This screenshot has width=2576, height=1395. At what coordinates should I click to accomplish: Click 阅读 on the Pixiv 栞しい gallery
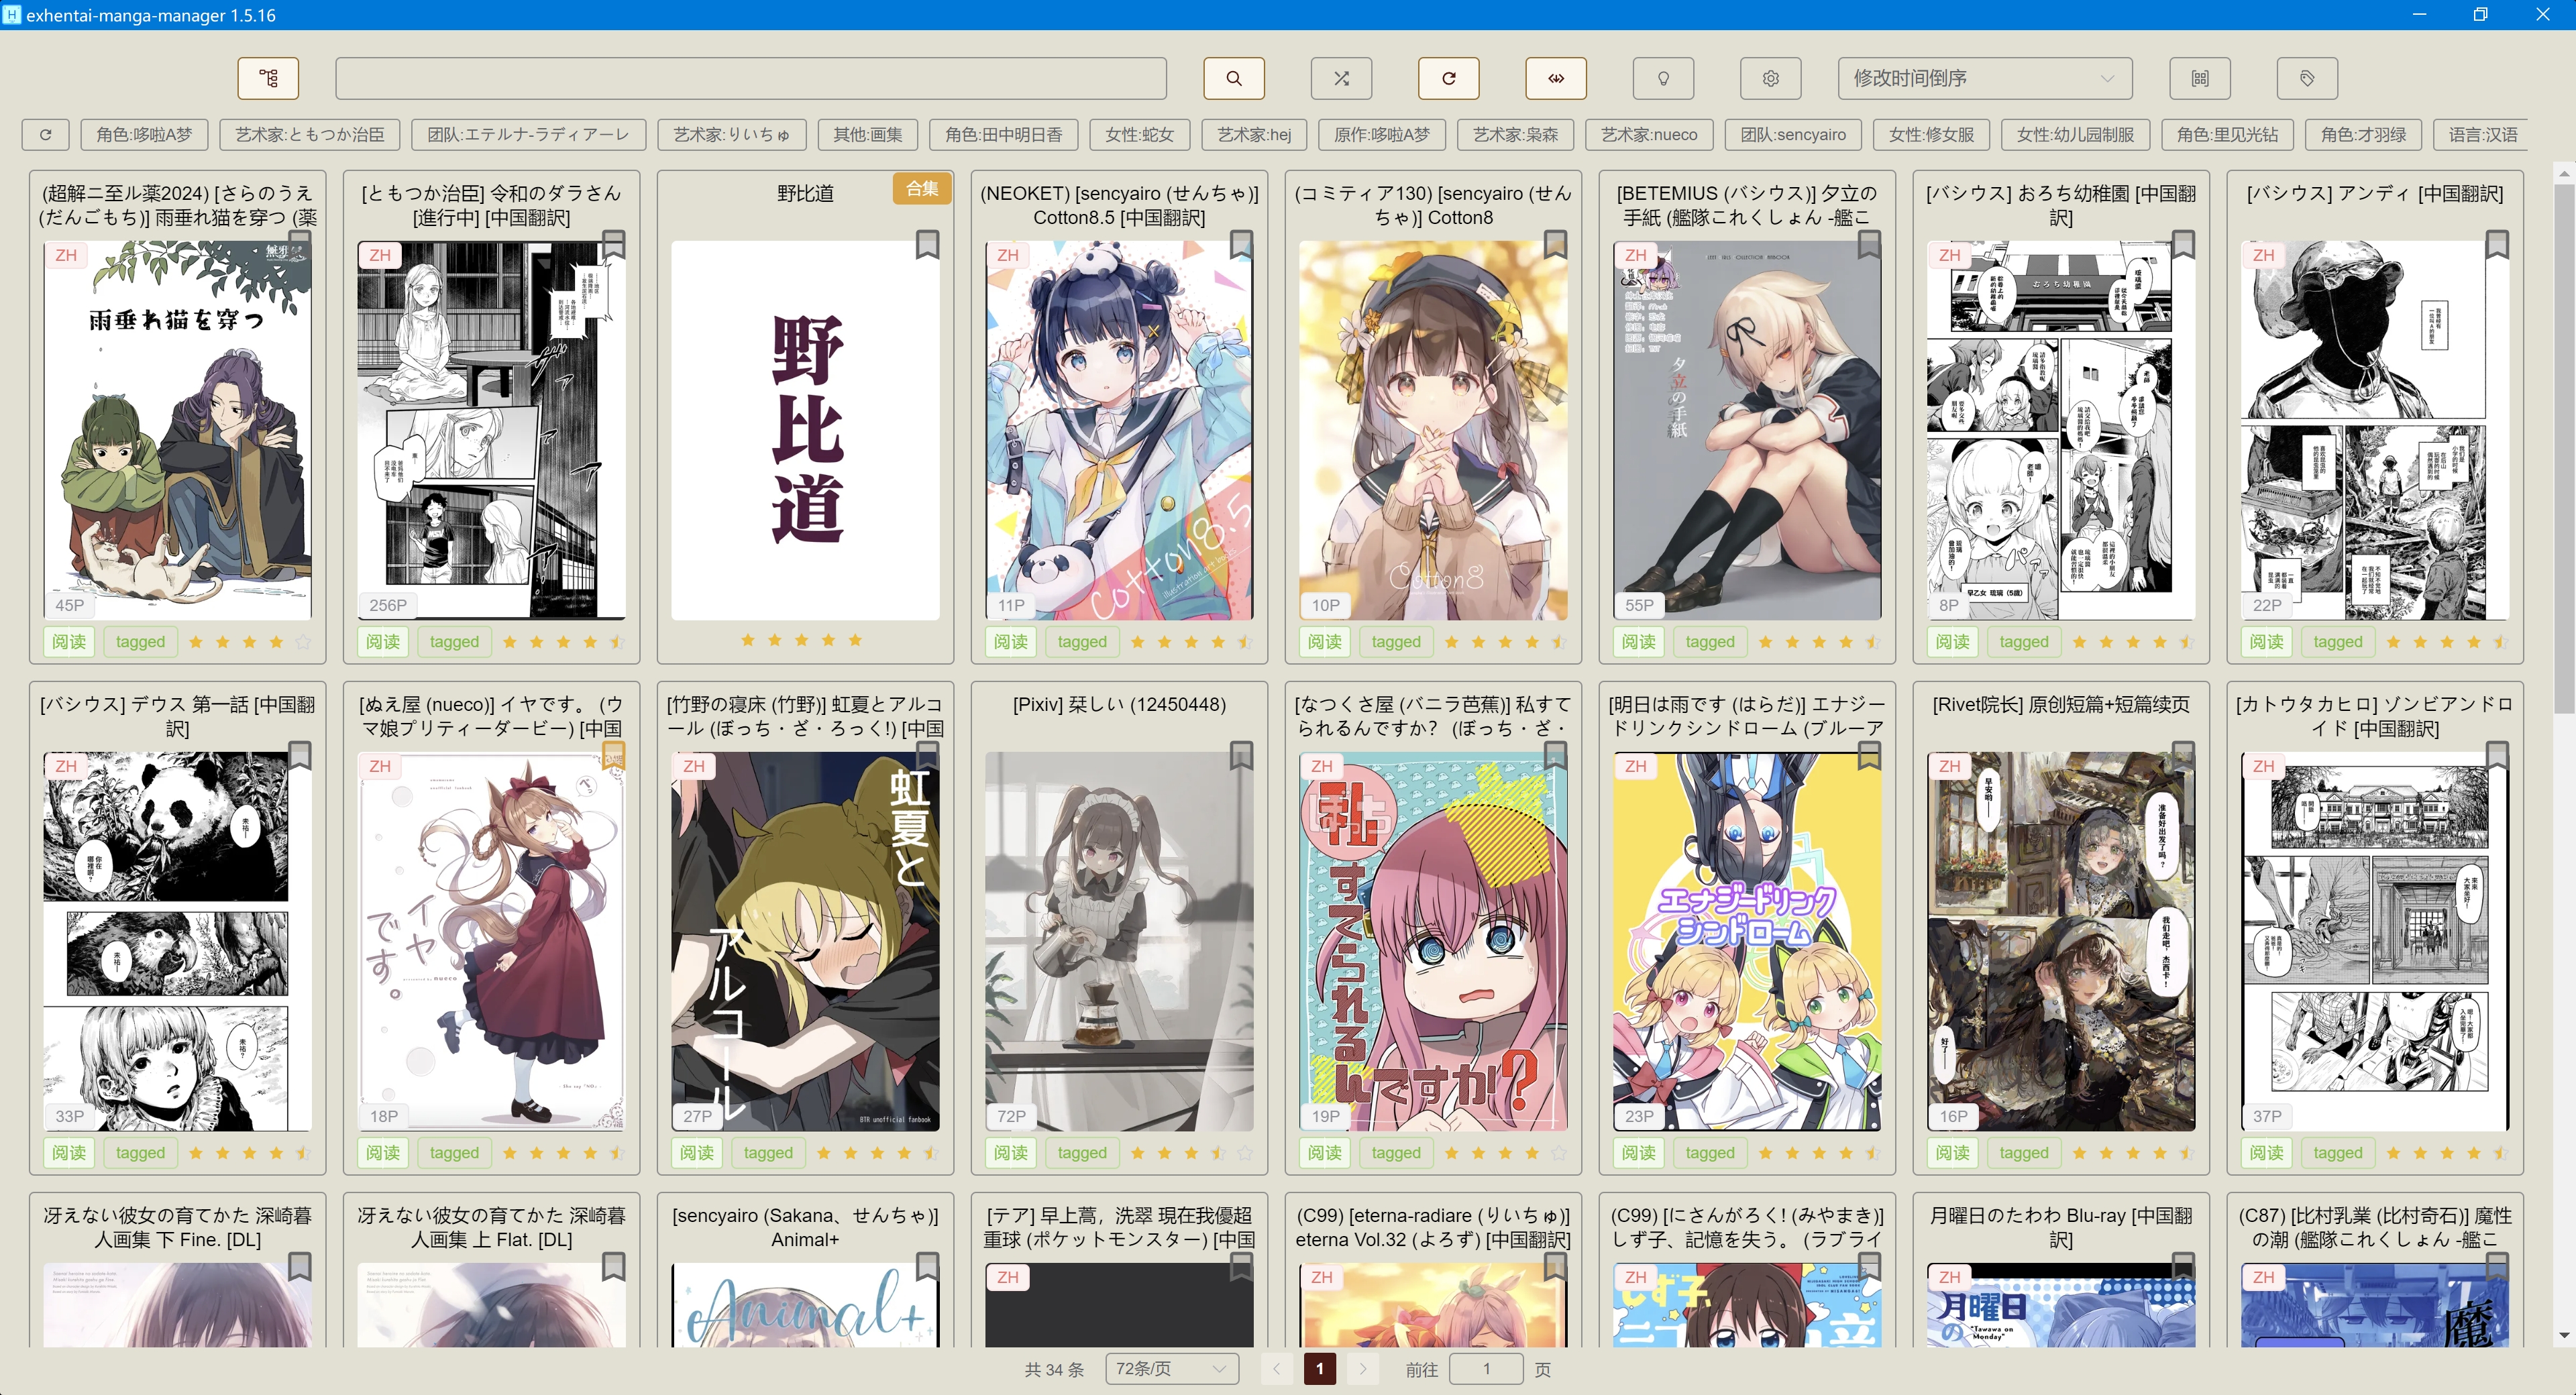pyautogui.click(x=1010, y=1152)
